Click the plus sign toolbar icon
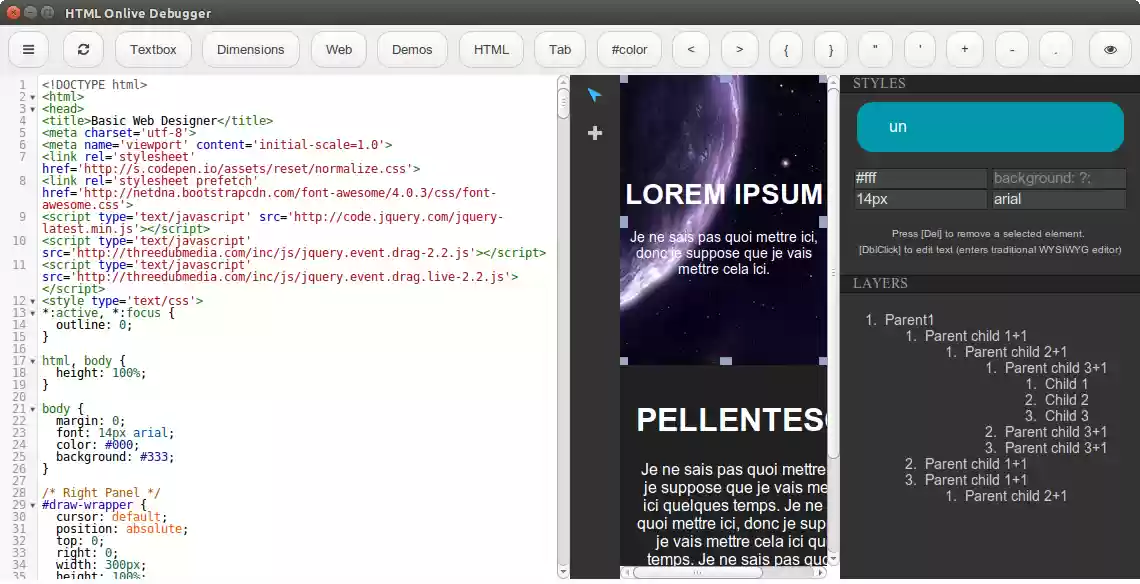The image size is (1140, 584). [964, 49]
